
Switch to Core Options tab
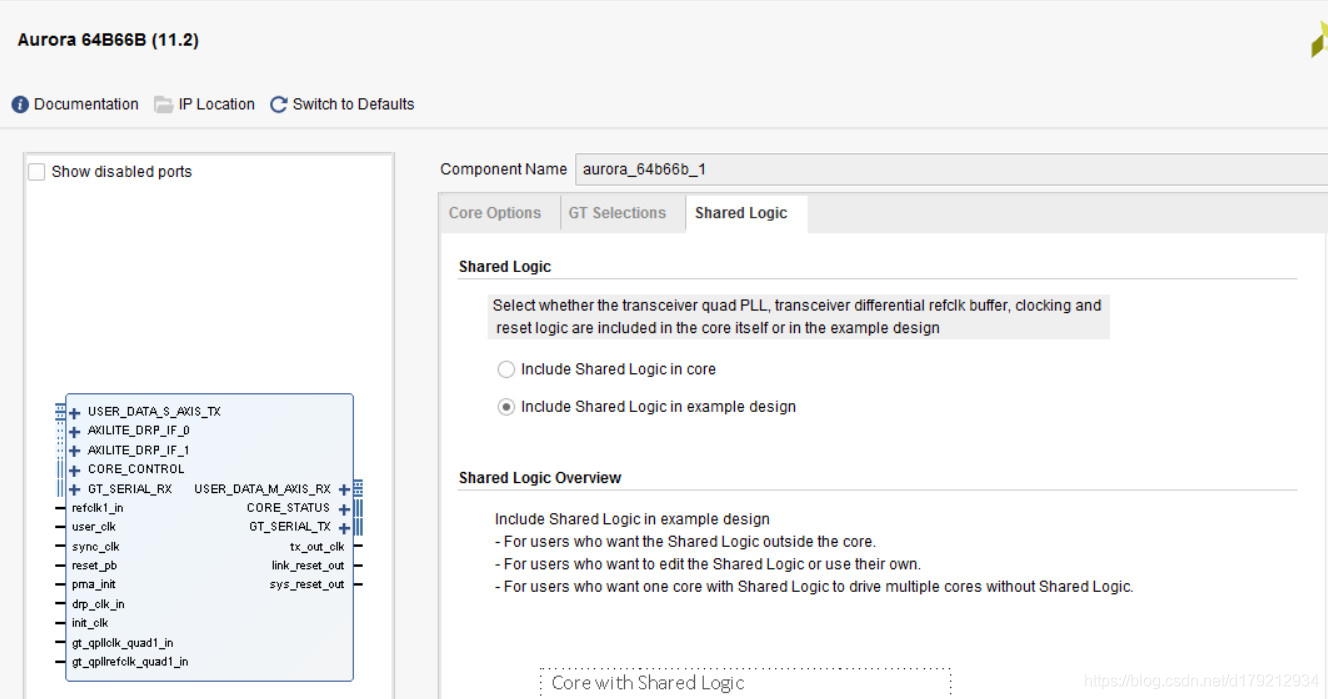tap(495, 213)
